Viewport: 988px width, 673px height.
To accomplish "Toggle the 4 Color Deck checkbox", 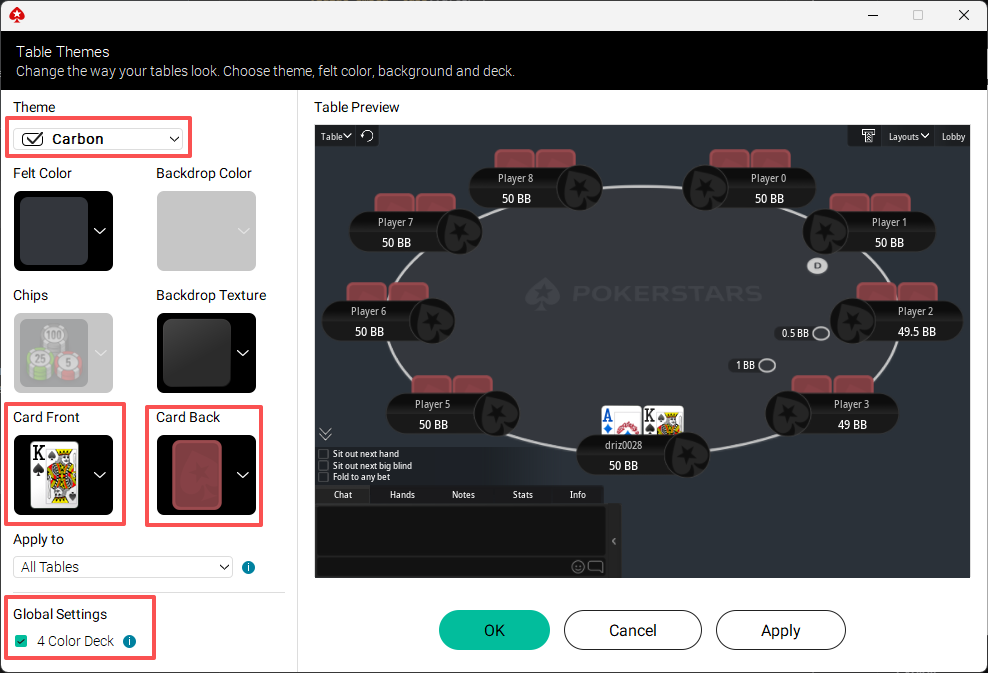I will coord(21,641).
